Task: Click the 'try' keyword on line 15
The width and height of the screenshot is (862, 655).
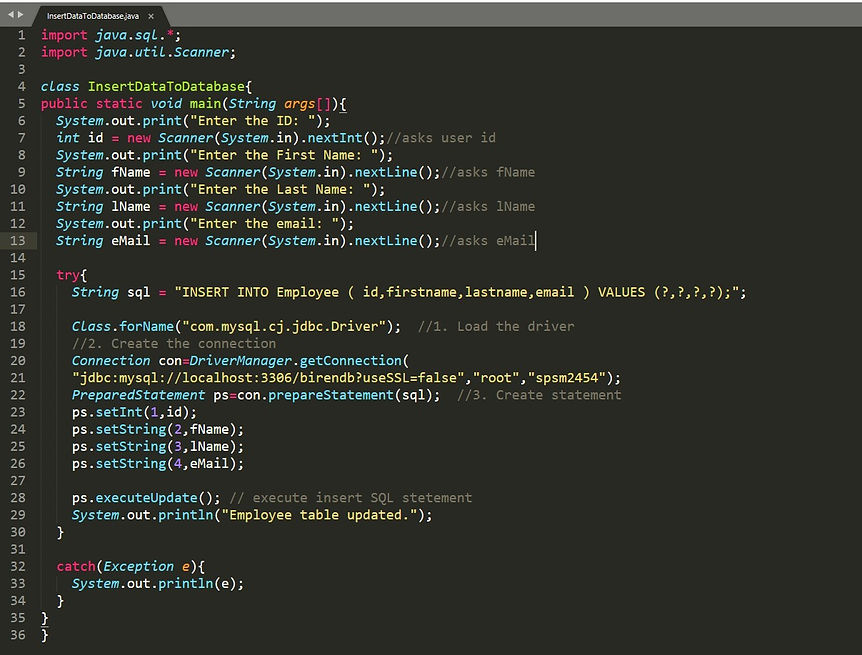Action: click(x=68, y=275)
